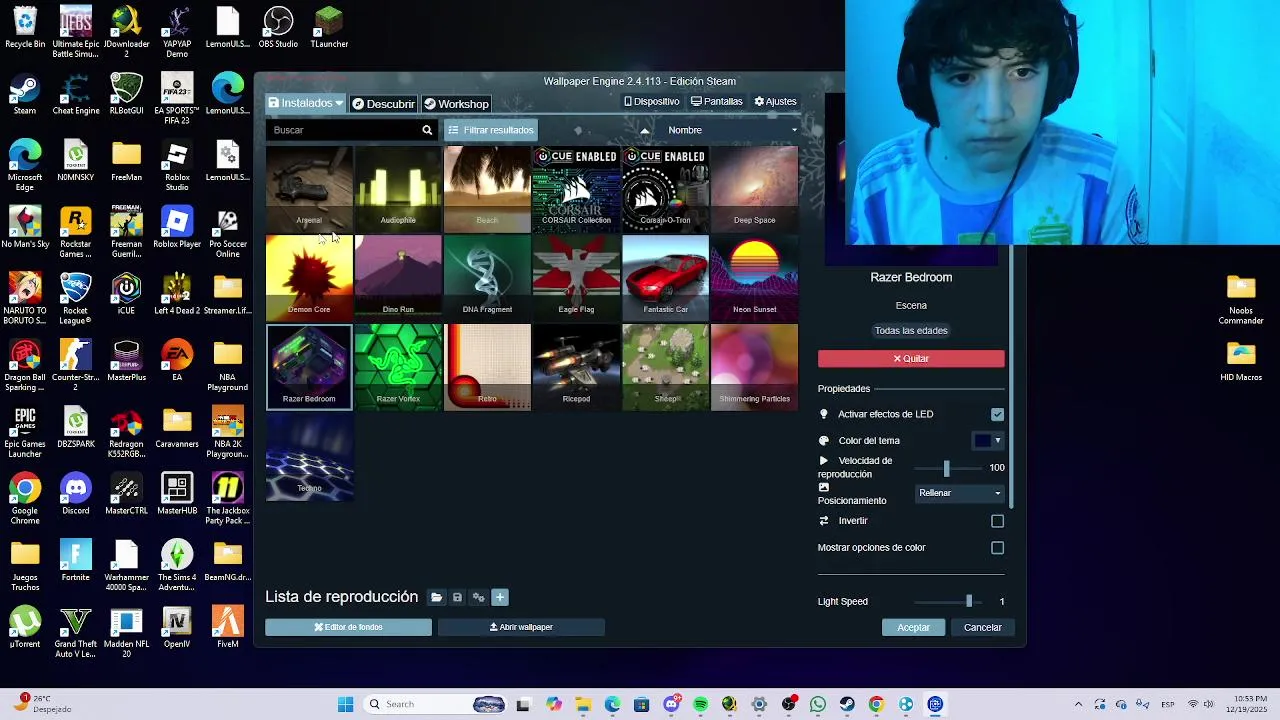Select the CORSAIR Collection wallpaper
The width and height of the screenshot is (1280, 720).
[576, 189]
